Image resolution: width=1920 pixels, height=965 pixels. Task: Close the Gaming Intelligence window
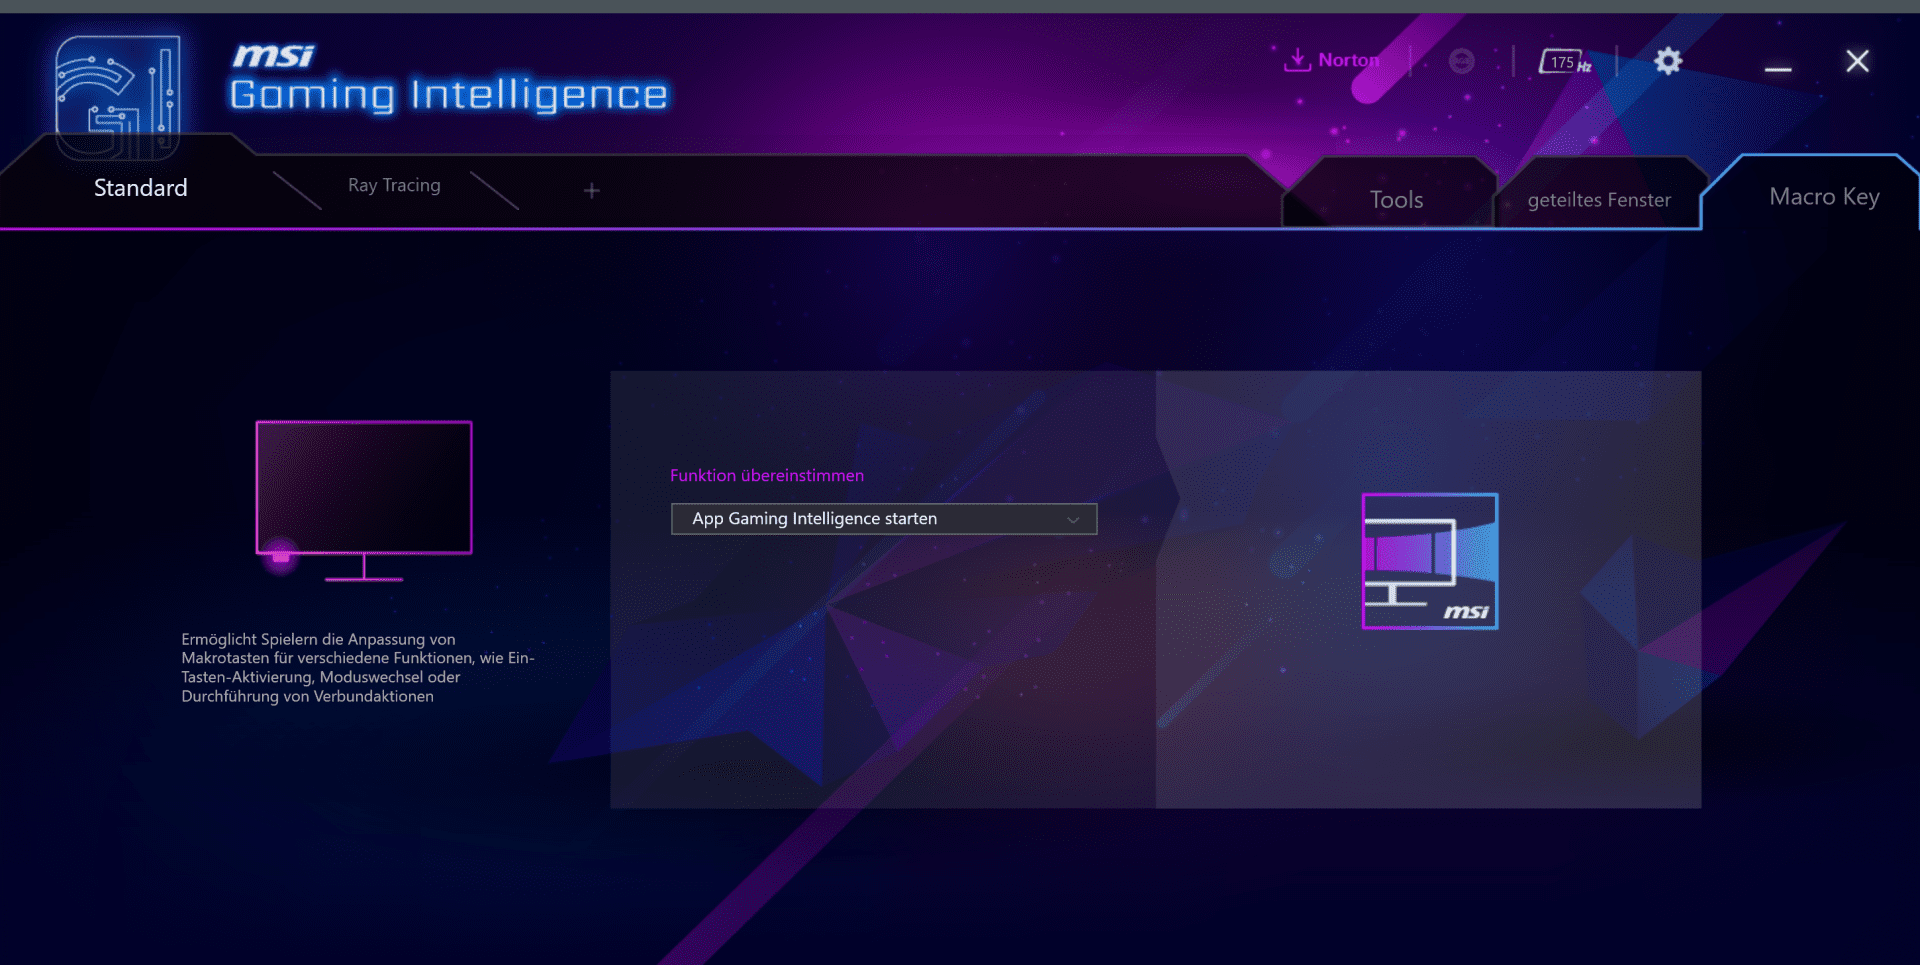[x=1857, y=61]
